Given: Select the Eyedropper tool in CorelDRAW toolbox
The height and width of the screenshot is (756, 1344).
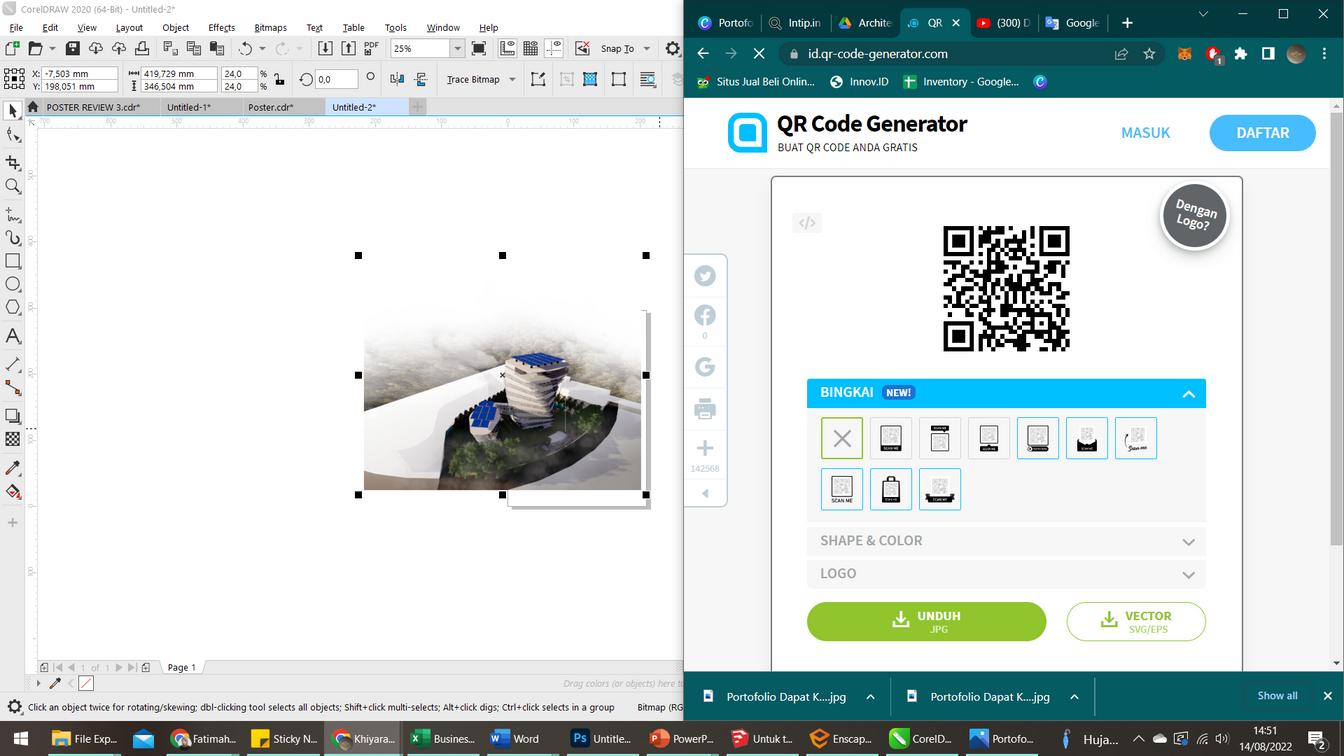Looking at the screenshot, I should point(13,468).
